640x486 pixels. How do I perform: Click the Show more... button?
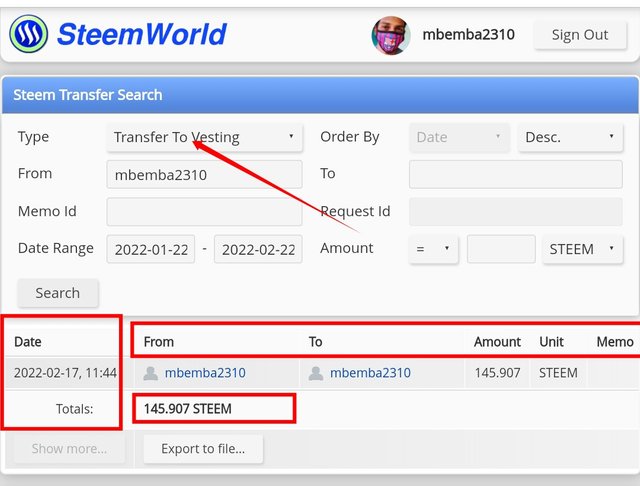pyautogui.click(x=69, y=449)
